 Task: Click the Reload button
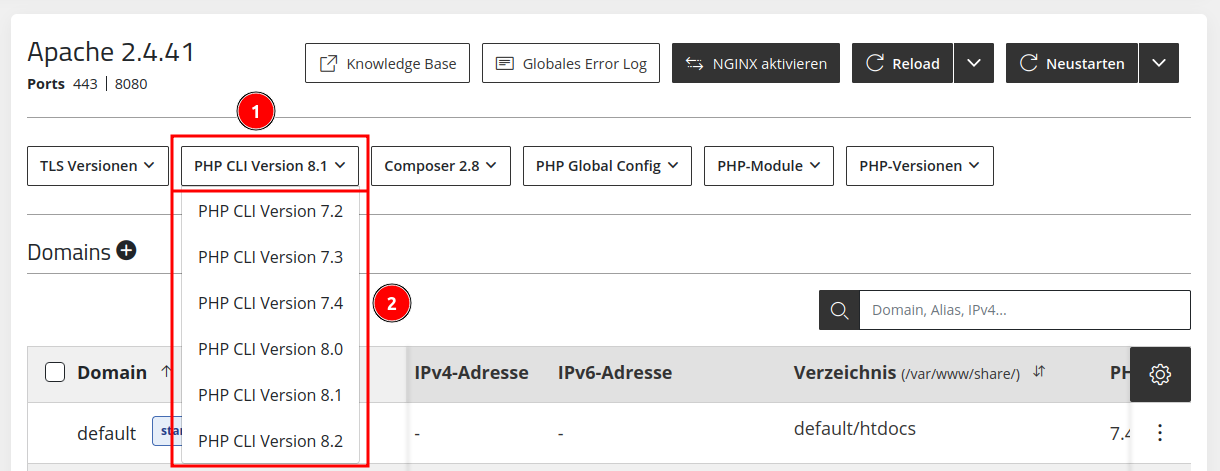(902, 63)
